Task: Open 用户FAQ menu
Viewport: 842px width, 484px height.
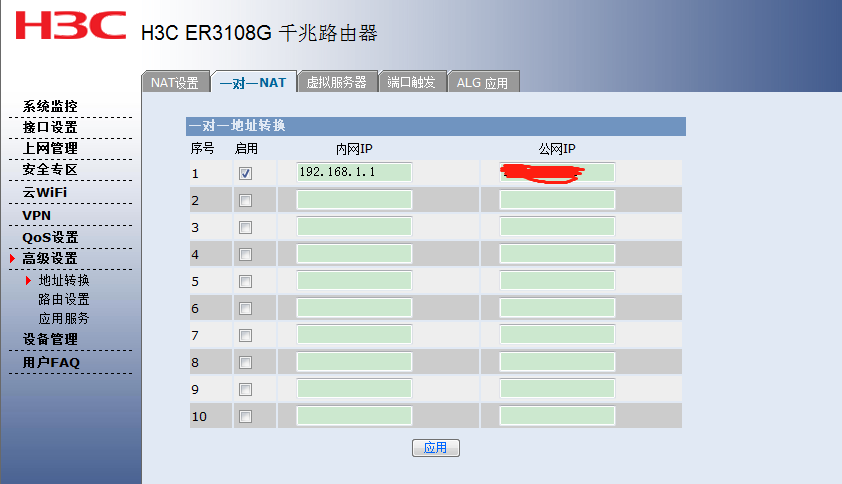Action: pos(51,363)
